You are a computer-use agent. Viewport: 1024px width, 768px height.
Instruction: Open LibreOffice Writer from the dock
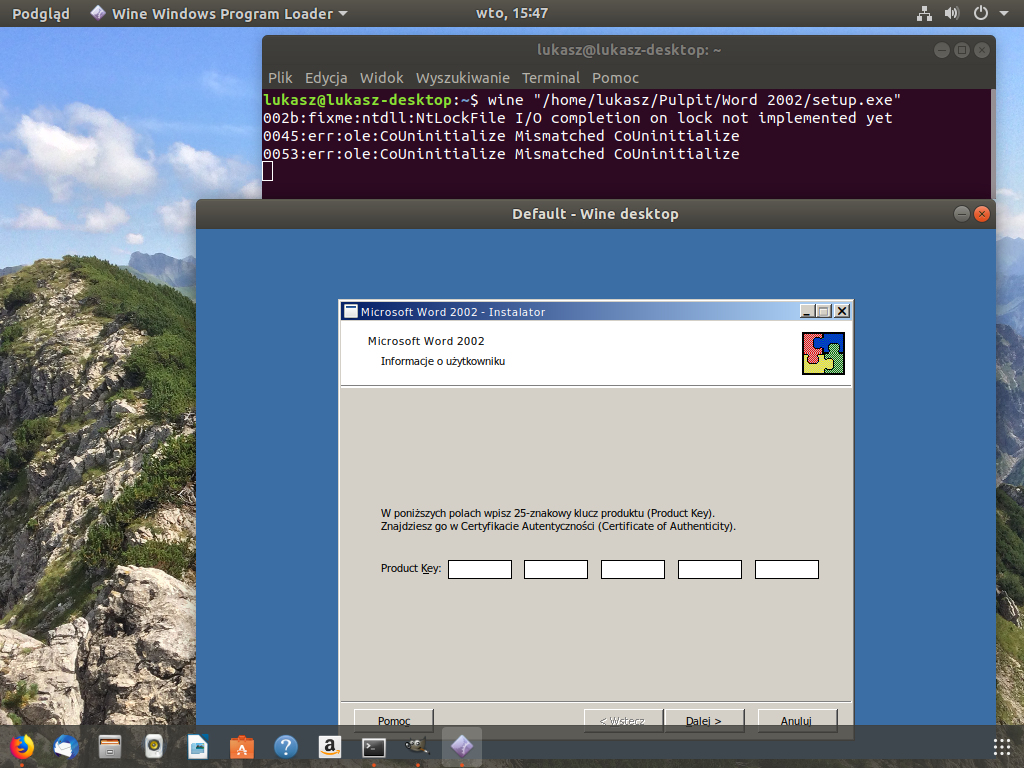198,746
